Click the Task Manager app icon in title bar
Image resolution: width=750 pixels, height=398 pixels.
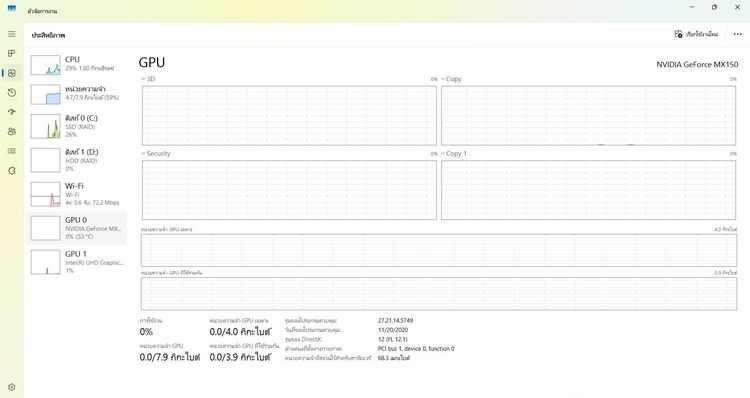(11, 8)
